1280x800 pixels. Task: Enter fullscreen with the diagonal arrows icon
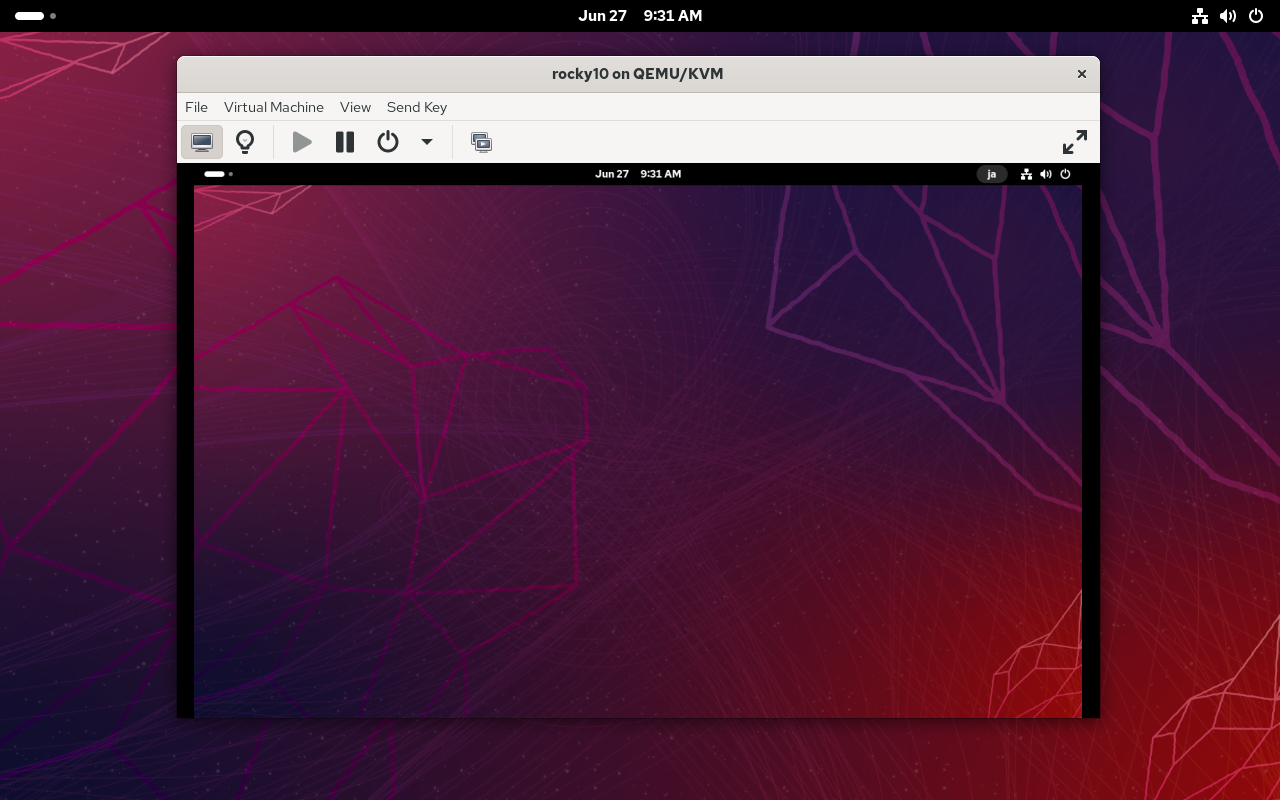(1074, 142)
